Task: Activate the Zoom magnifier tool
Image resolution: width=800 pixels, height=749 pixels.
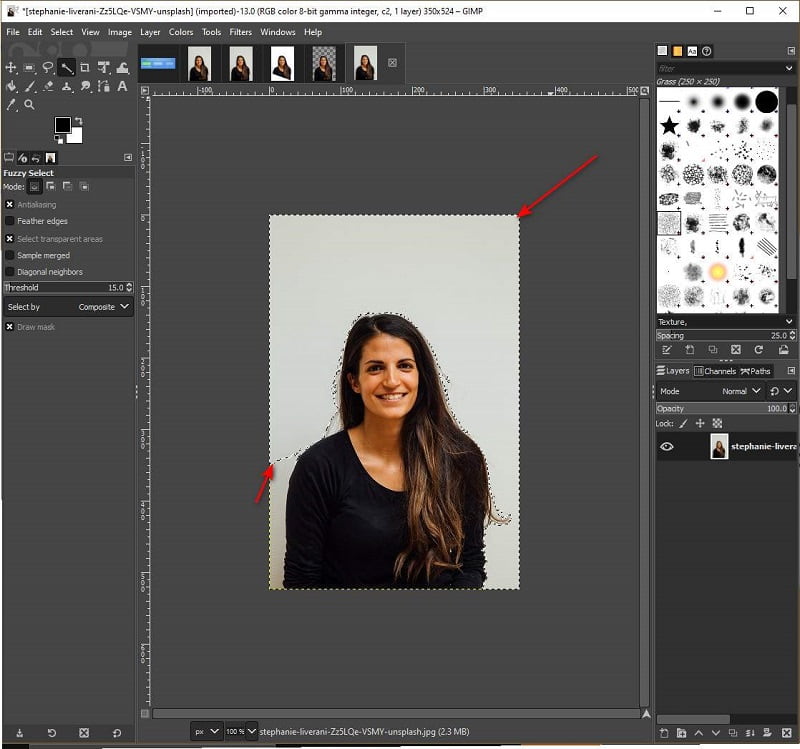Action: [29, 104]
